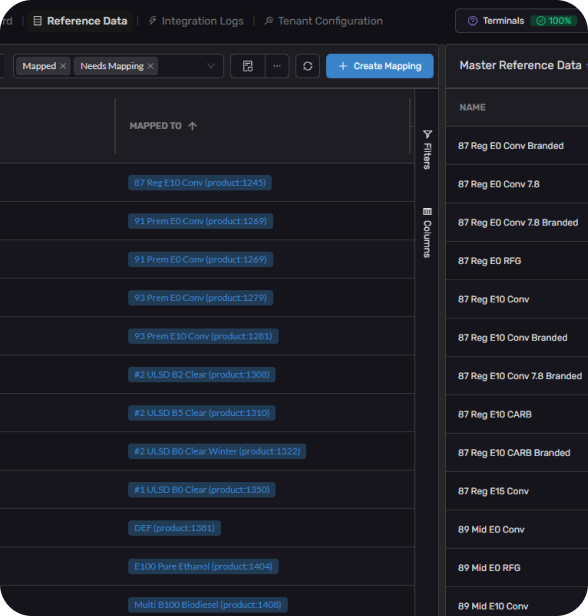Switch to the Integration Logs tab
588x616 pixels.
(x=196, y=21)
